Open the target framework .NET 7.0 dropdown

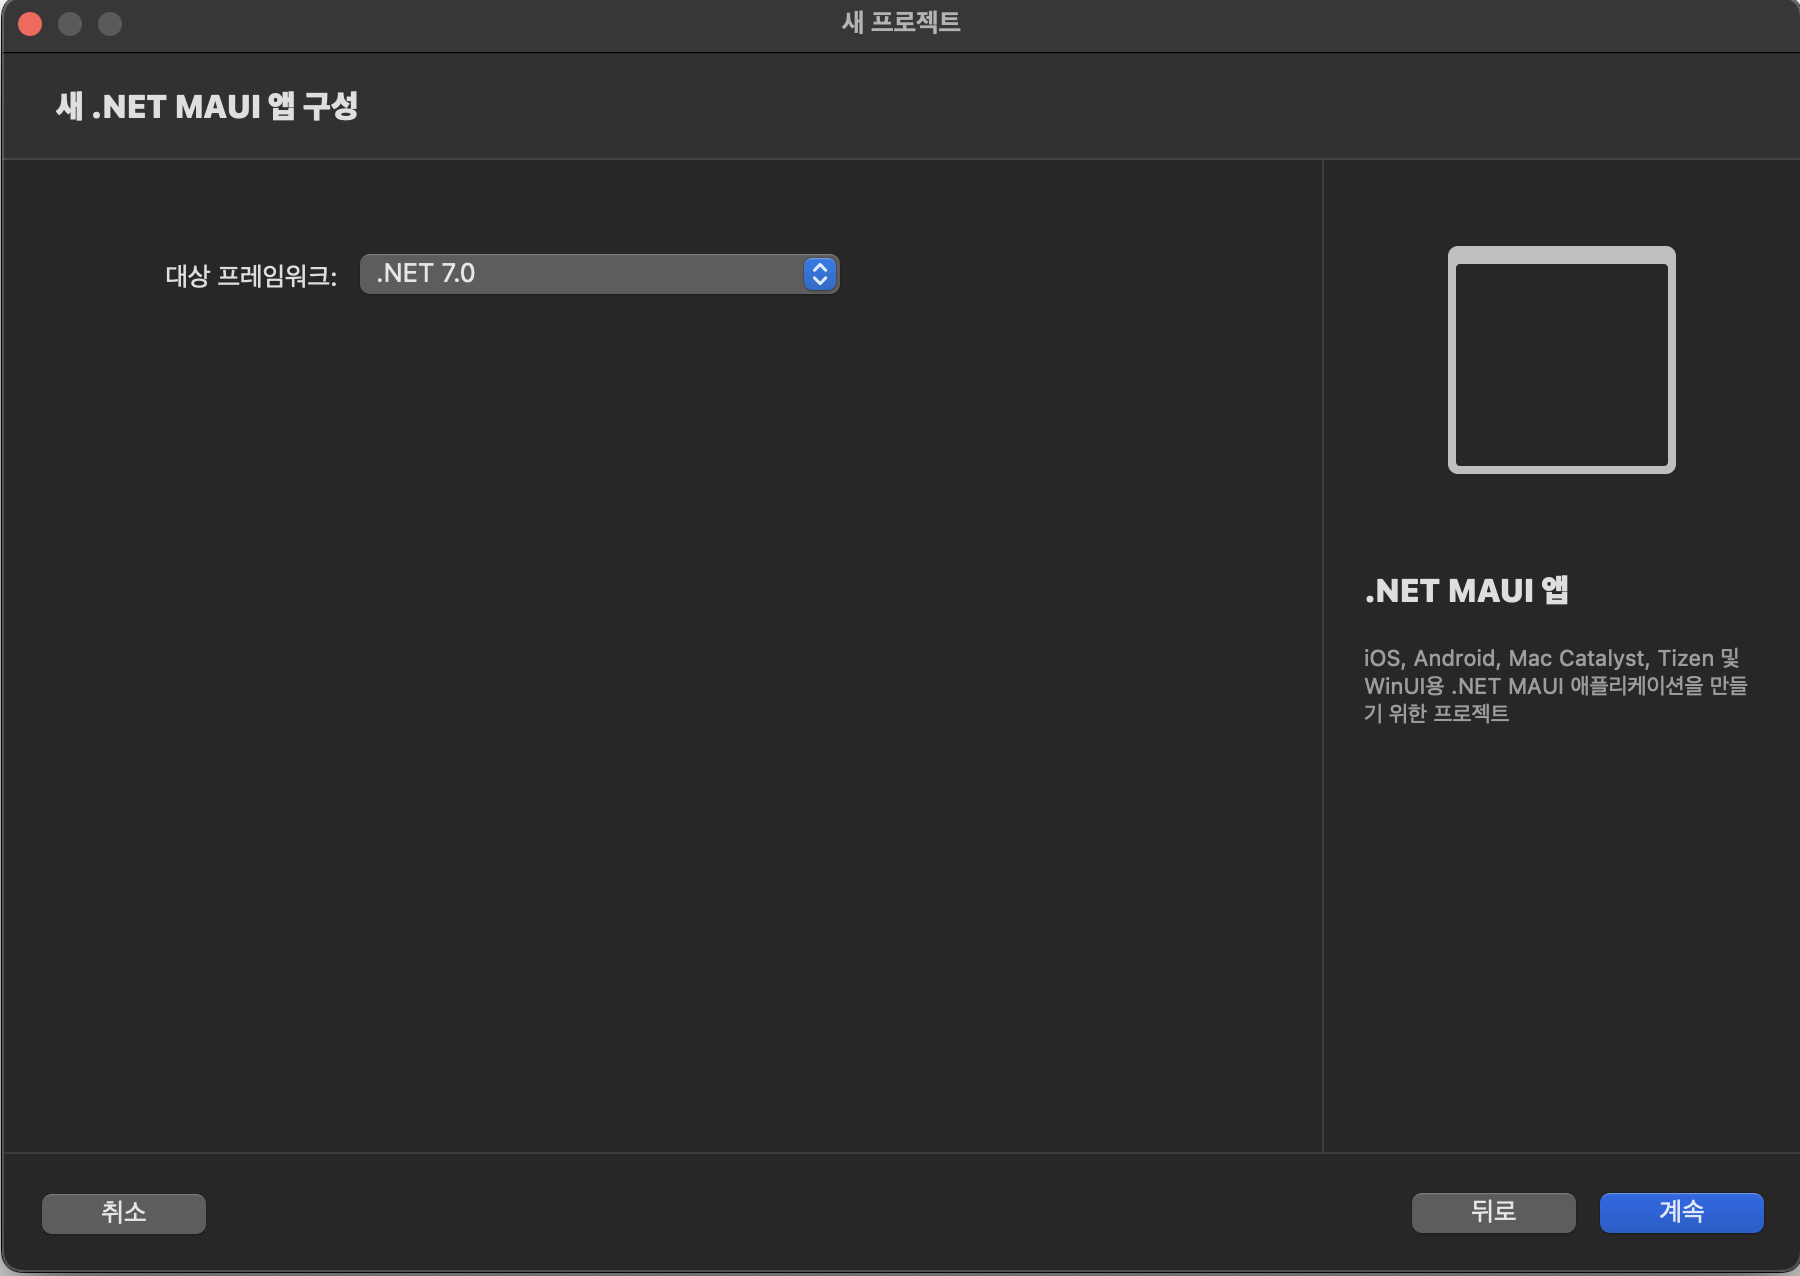tap(599, 274)
